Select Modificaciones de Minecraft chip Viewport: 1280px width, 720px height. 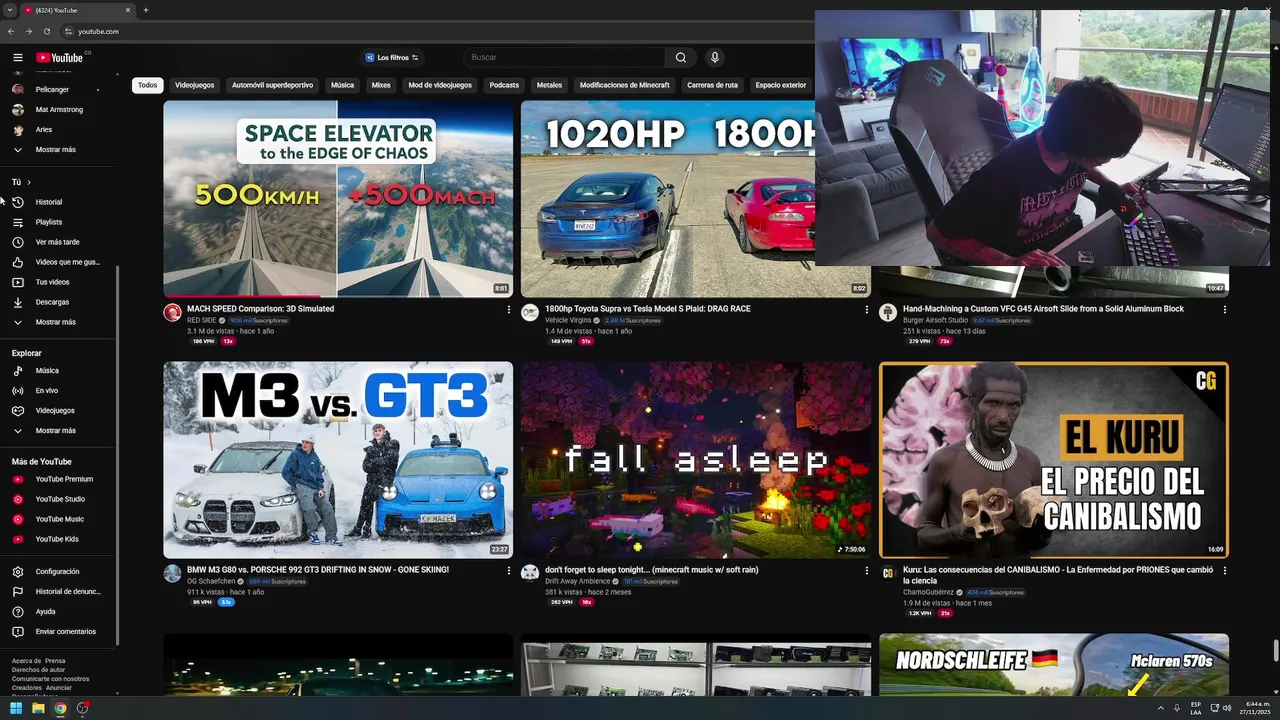point(625,85)
